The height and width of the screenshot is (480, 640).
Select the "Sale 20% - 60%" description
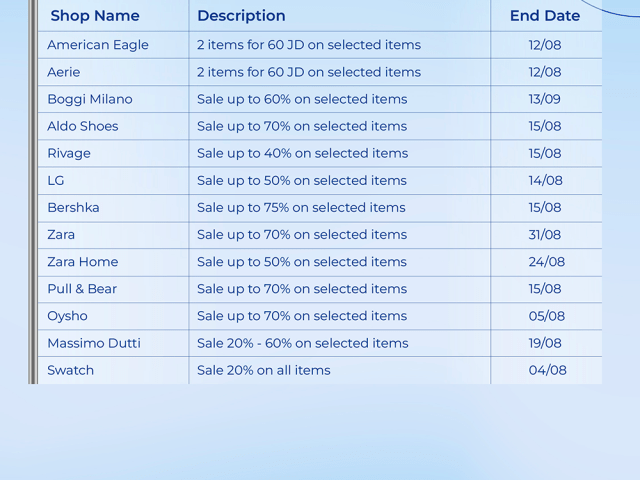[303, 342]
